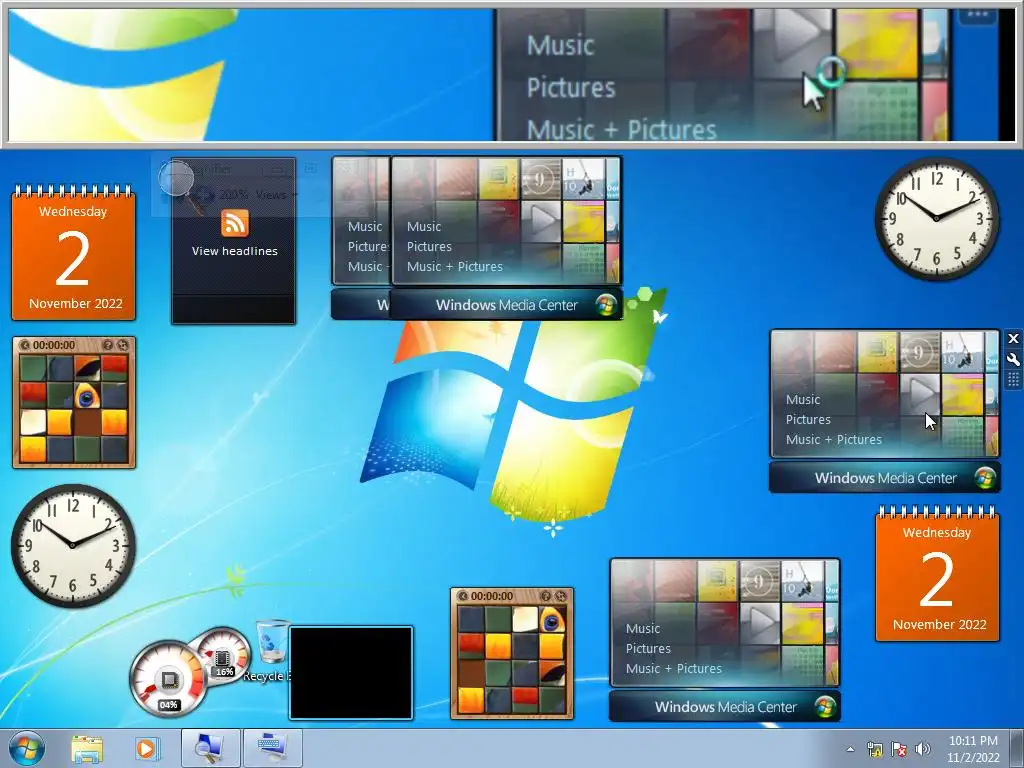Image resolution: width=1024 pixels, height=768 pixels.
Task: Click play thumbnail under the mouse pointer
Action: click(920, 395)
